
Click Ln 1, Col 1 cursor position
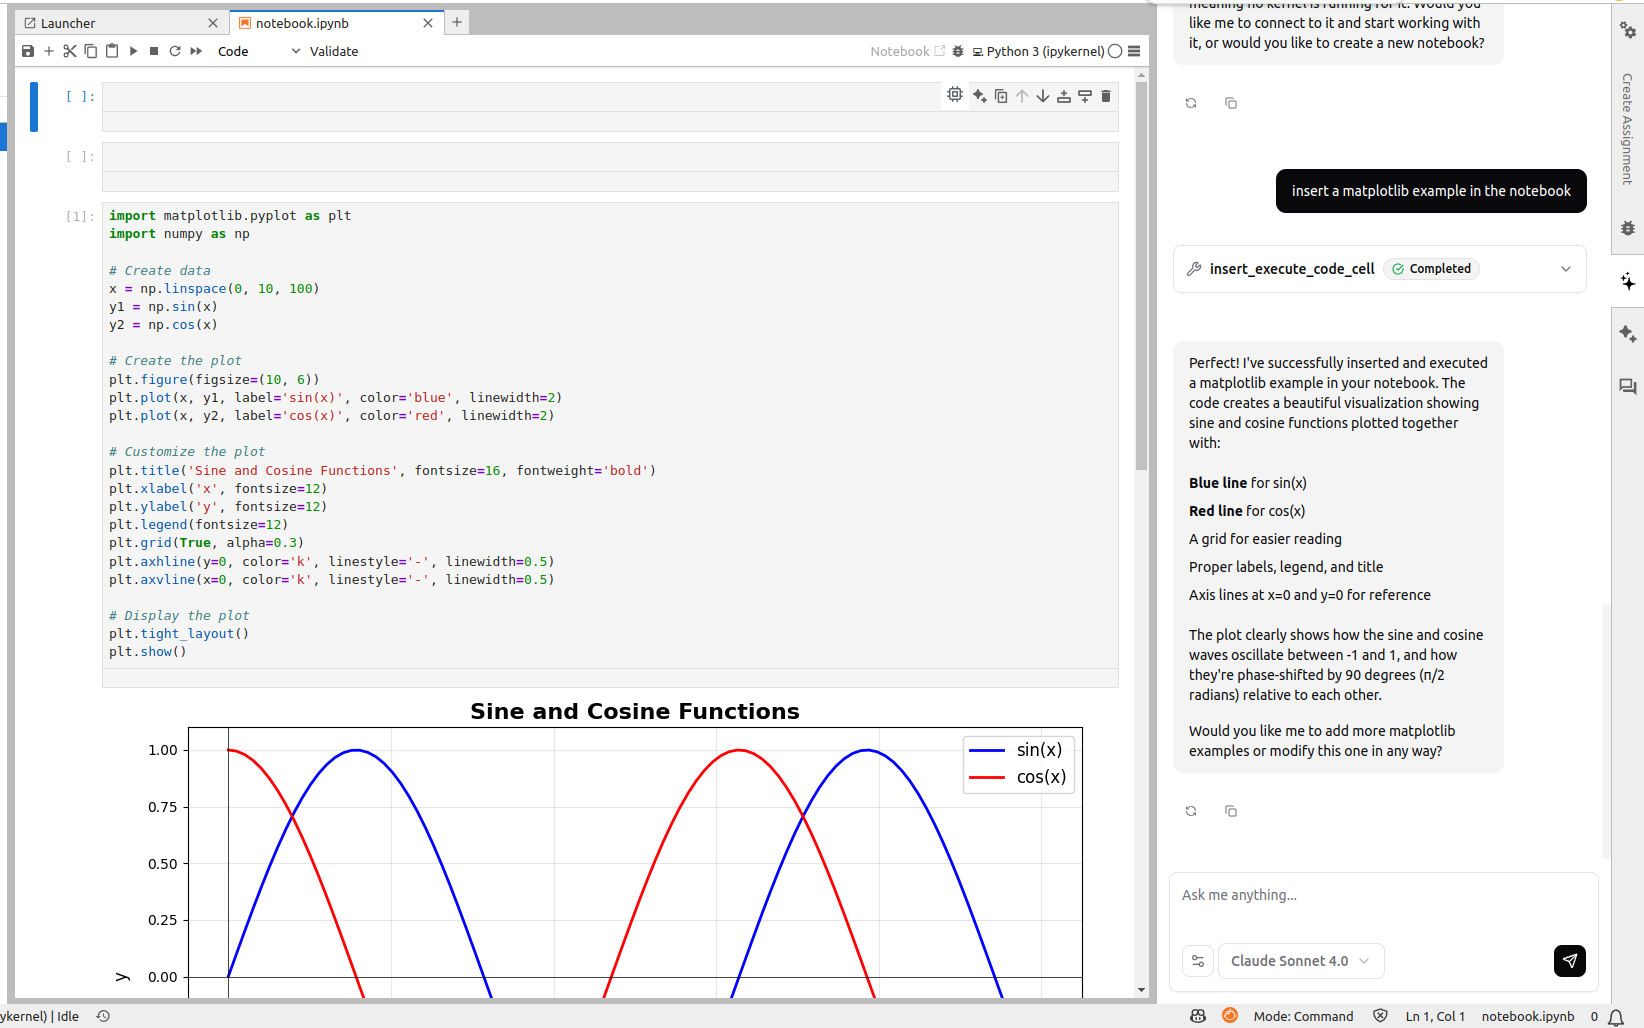1435,1016
